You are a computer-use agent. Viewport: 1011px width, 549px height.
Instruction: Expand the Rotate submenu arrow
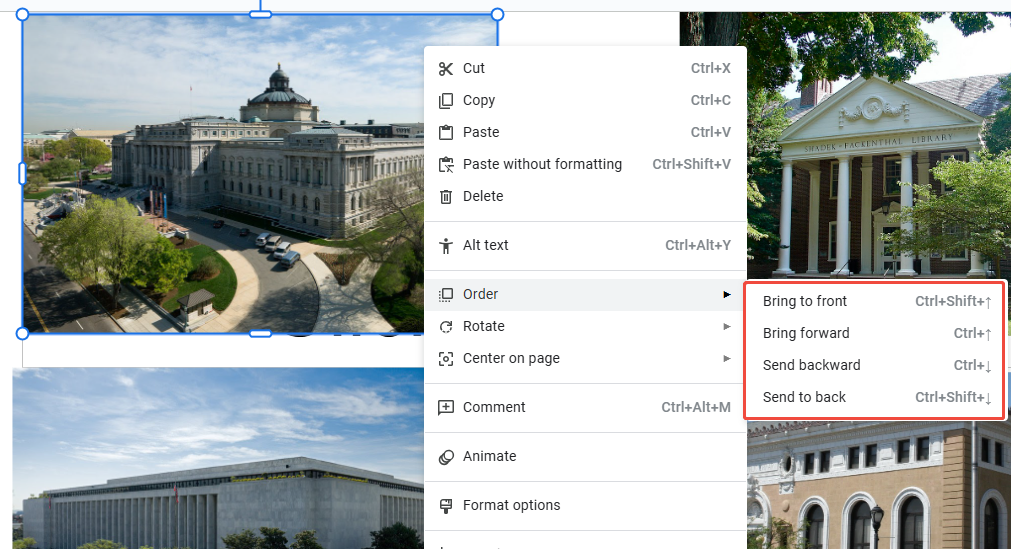coord(727,327)
